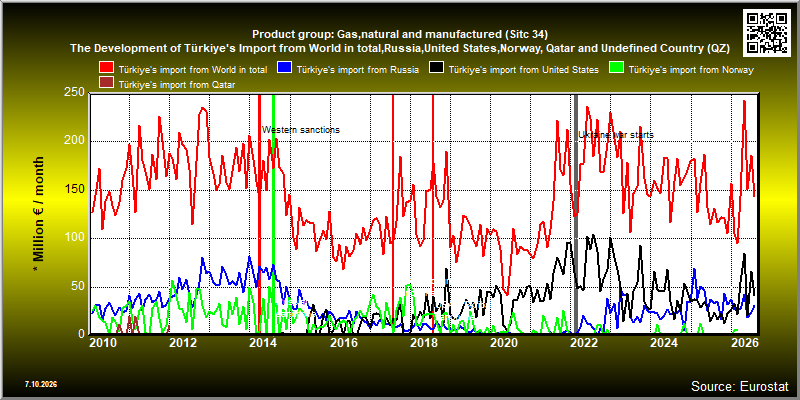Select legend label Türkiye's import from World in total
Screen dimensions: 800x400
(x=193, y=70)
